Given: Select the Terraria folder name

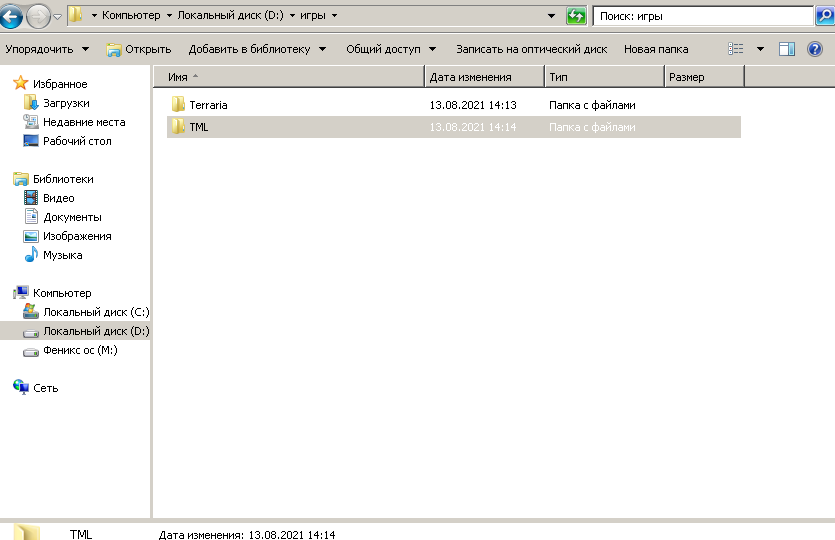Looking at the screenshot, I should (208, 105).
